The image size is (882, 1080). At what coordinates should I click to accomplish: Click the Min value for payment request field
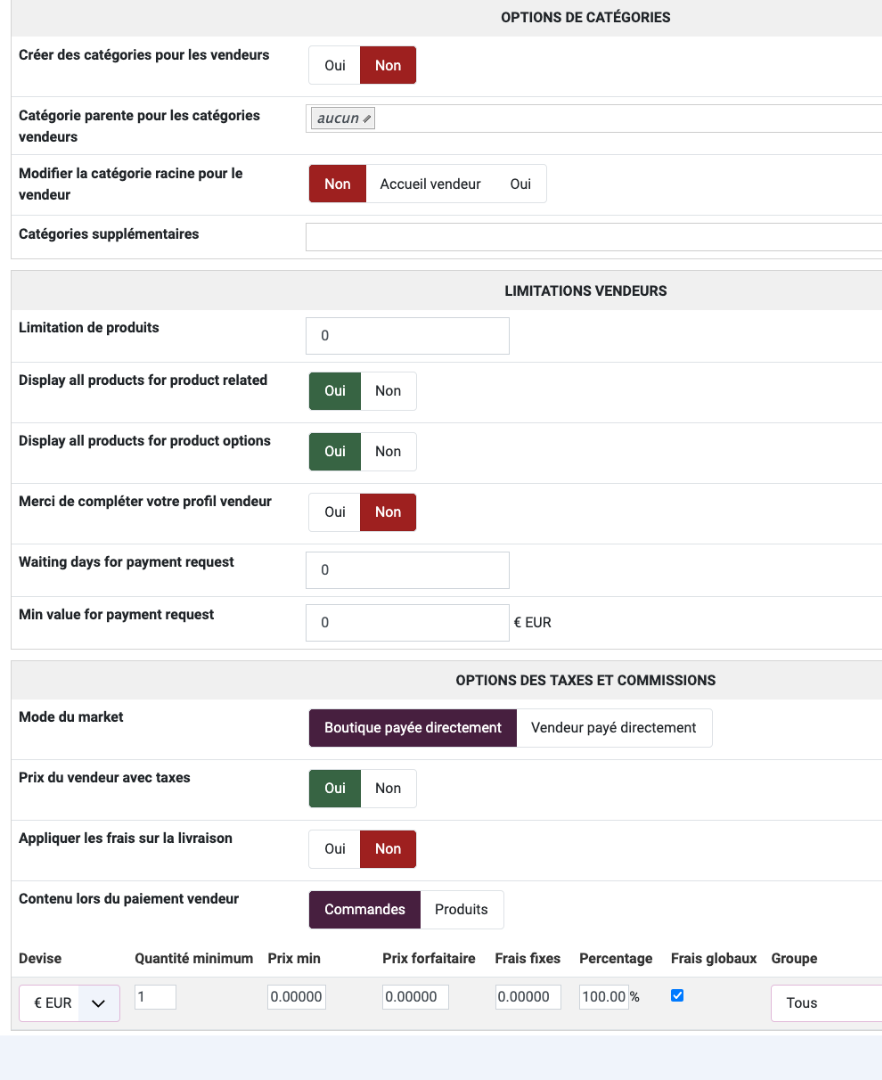(x=407, y=623)
